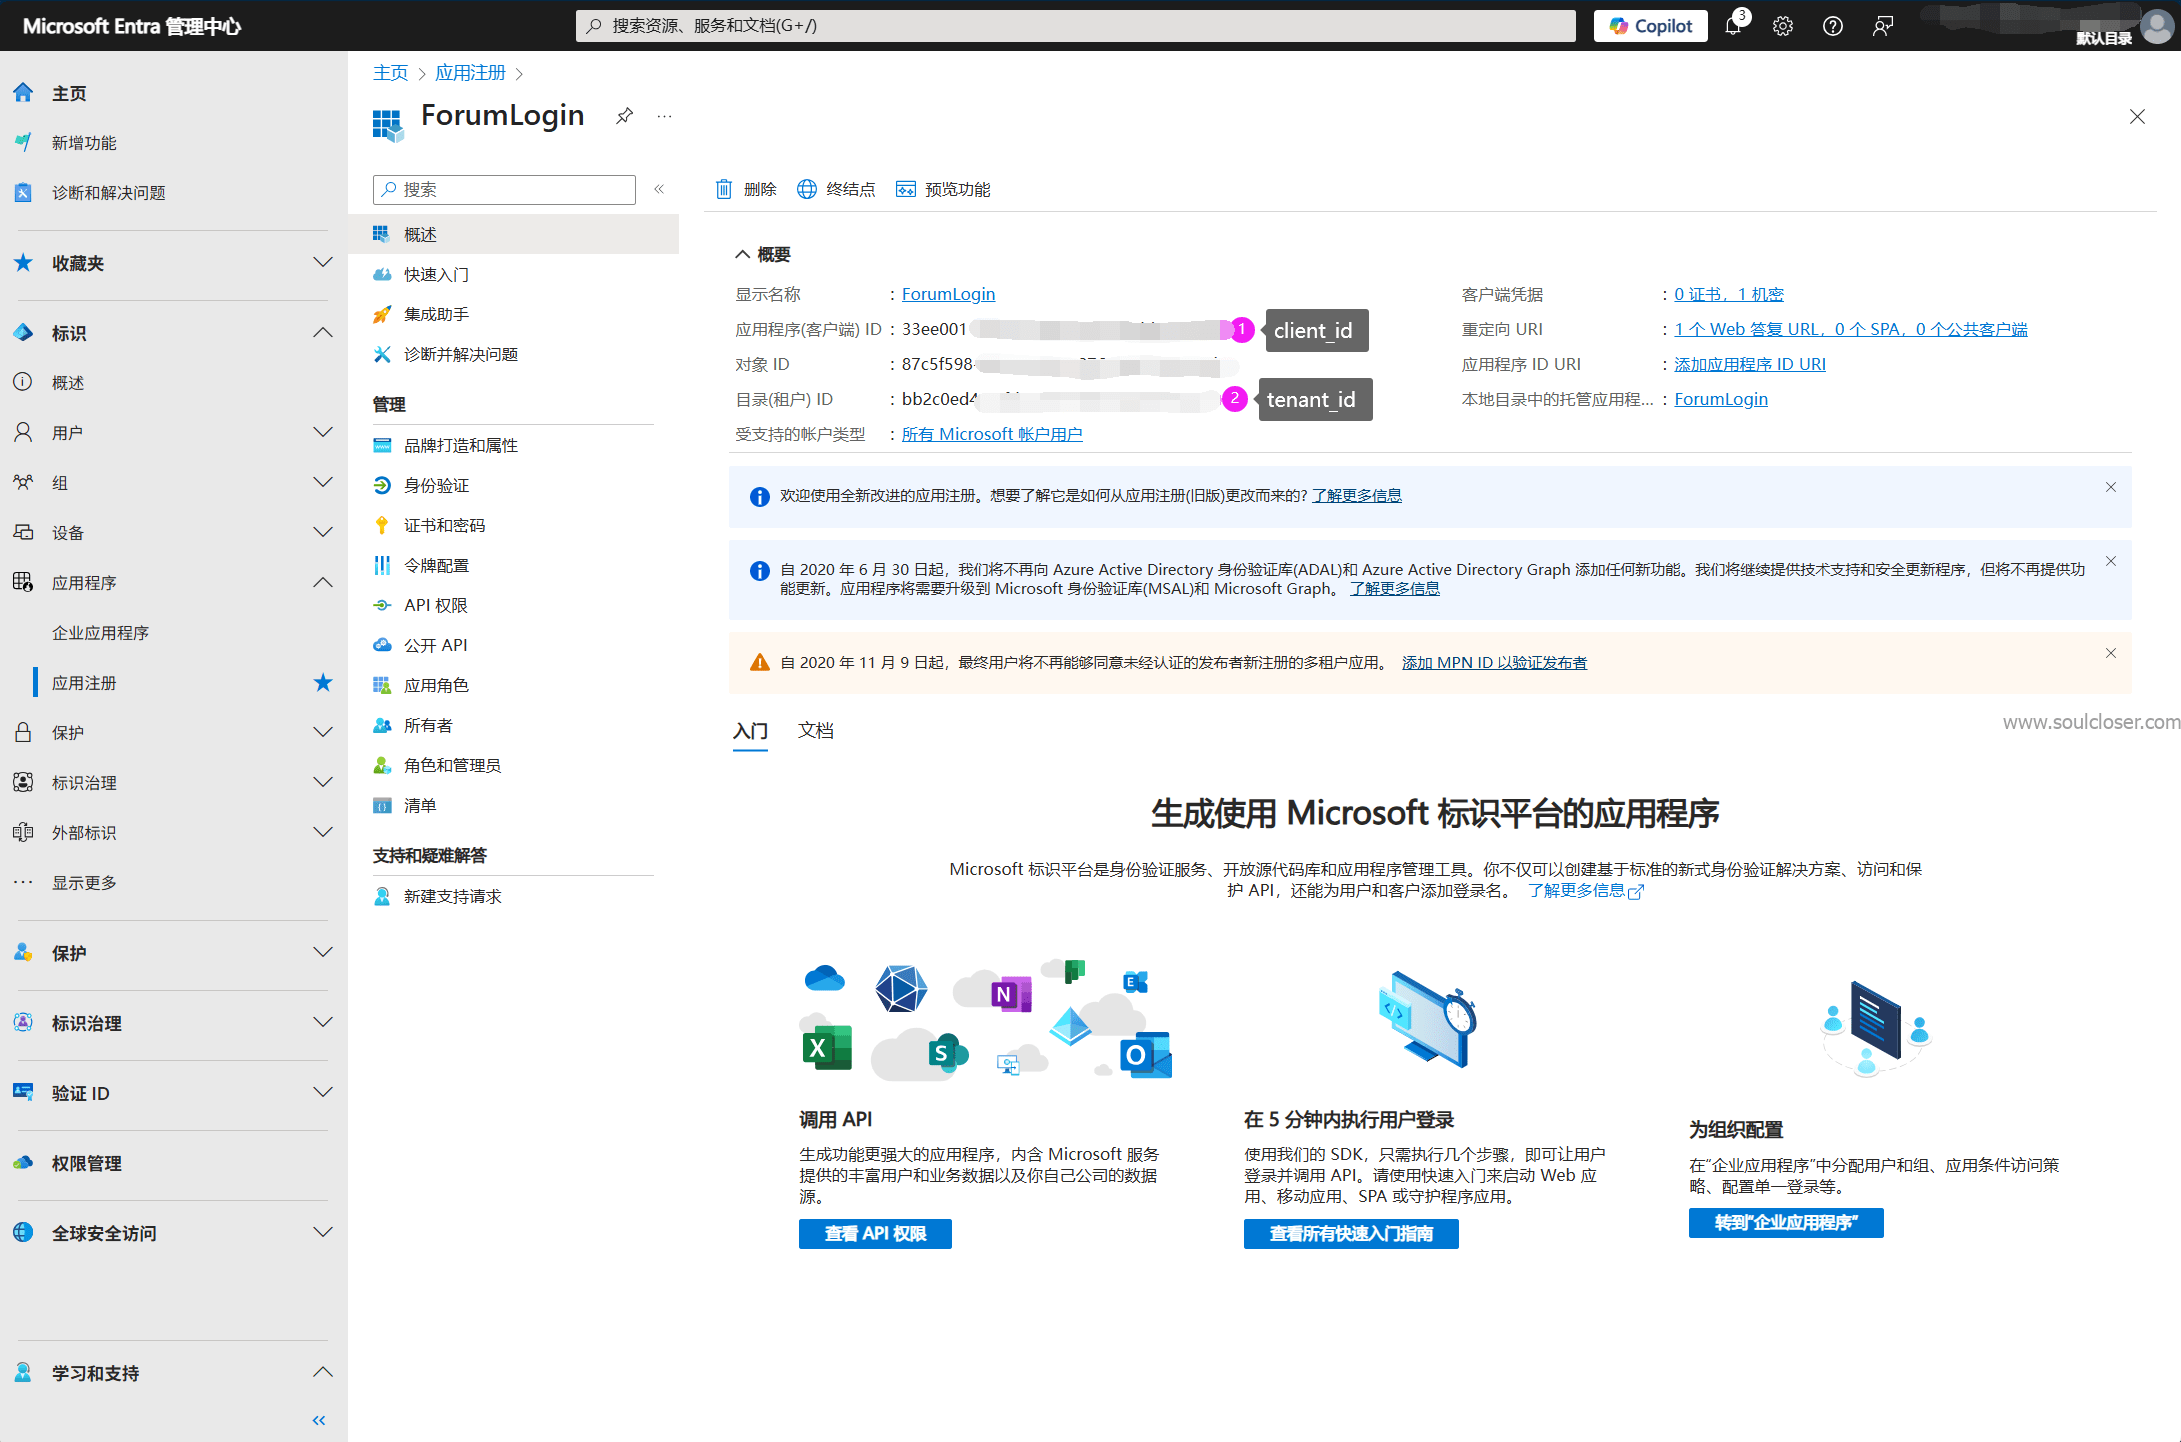
Task: Click 显示更多 to show more items
Action: tap(84, 883)
